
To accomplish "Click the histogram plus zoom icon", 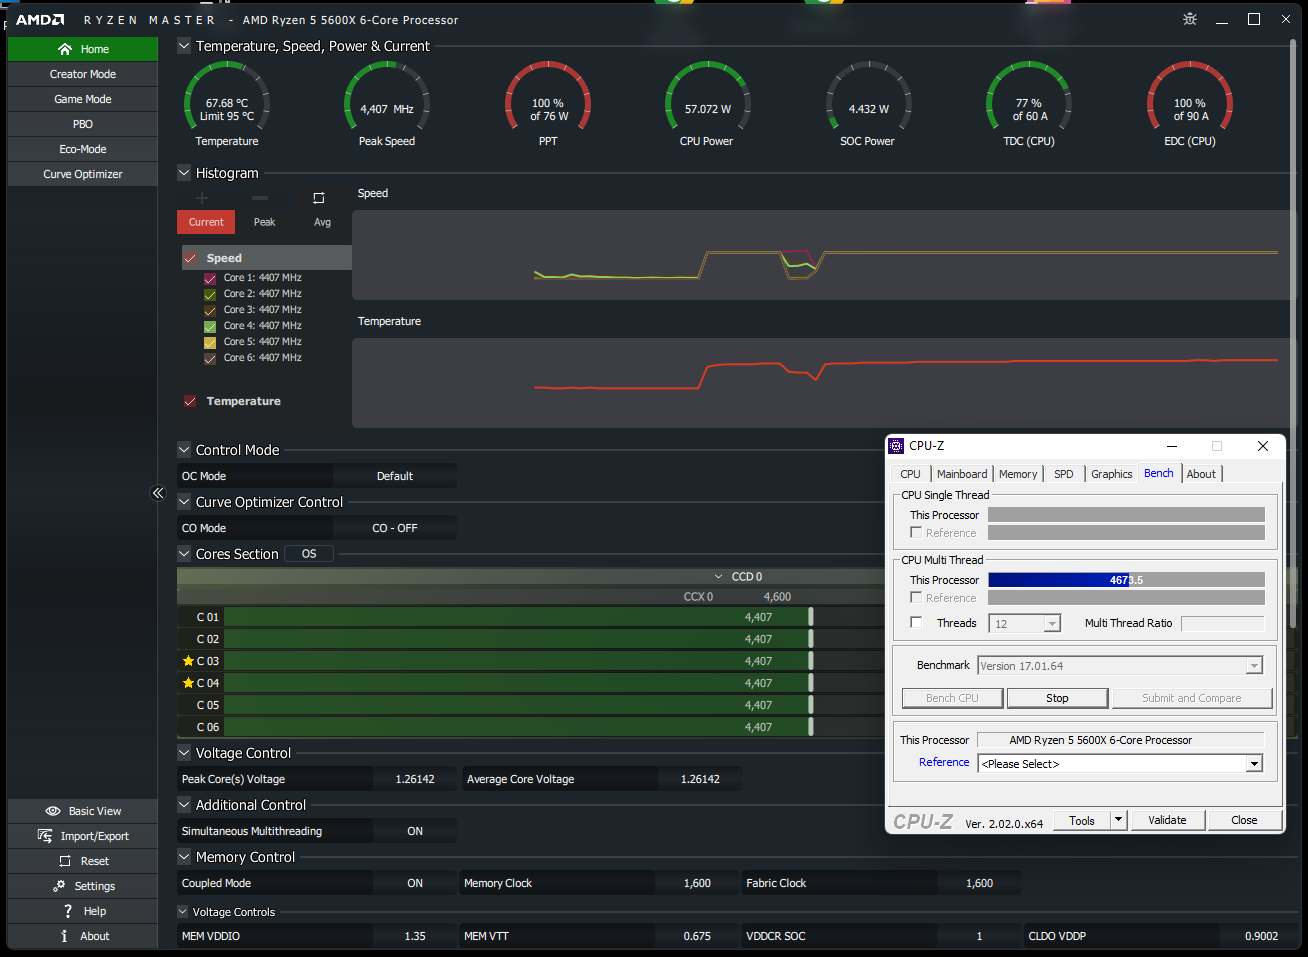I will point(202,198).
